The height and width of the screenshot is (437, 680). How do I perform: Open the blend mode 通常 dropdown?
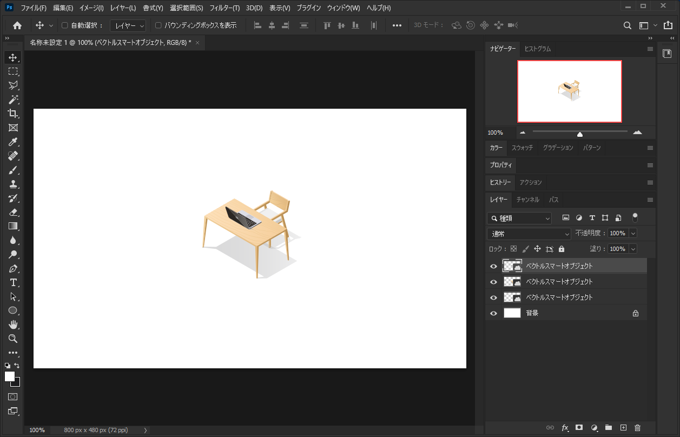click(x=529, y=234)
